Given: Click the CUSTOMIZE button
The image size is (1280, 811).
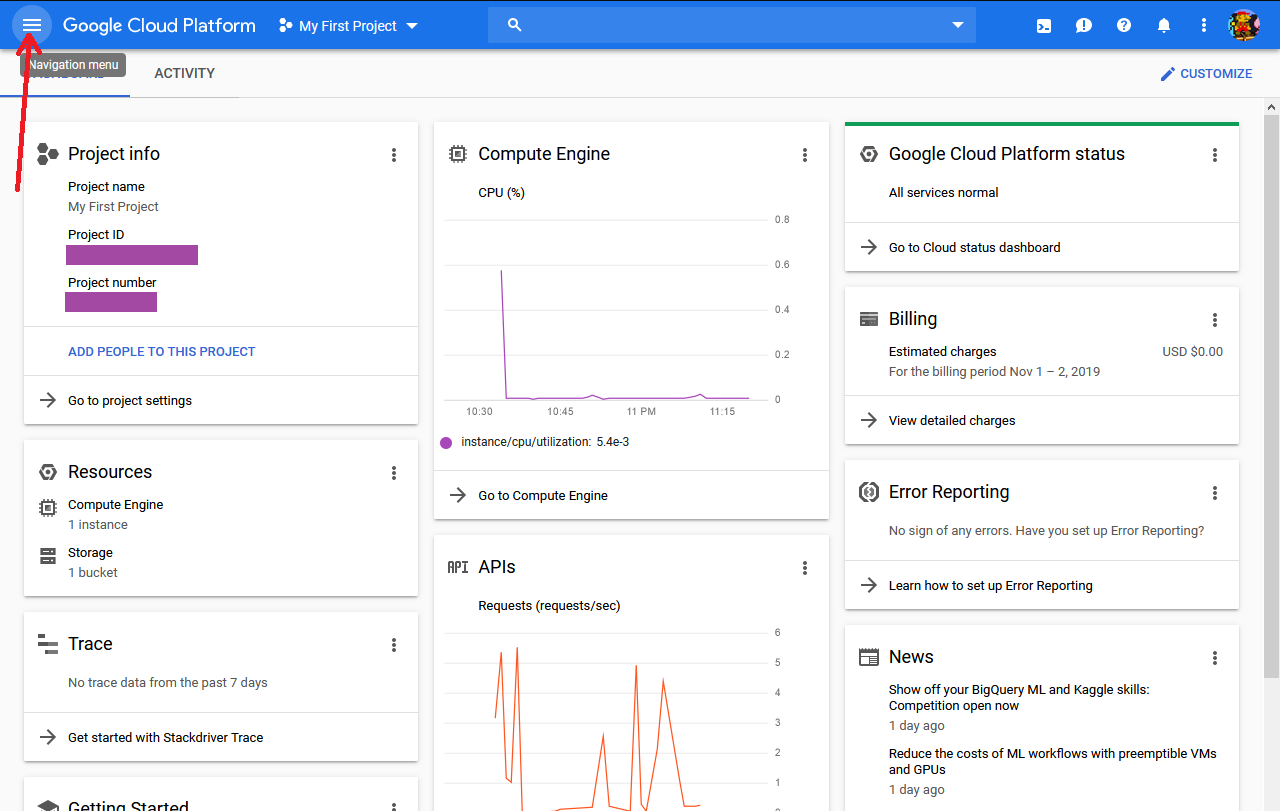Looking at the screenshot, I should pos(1206,74).
